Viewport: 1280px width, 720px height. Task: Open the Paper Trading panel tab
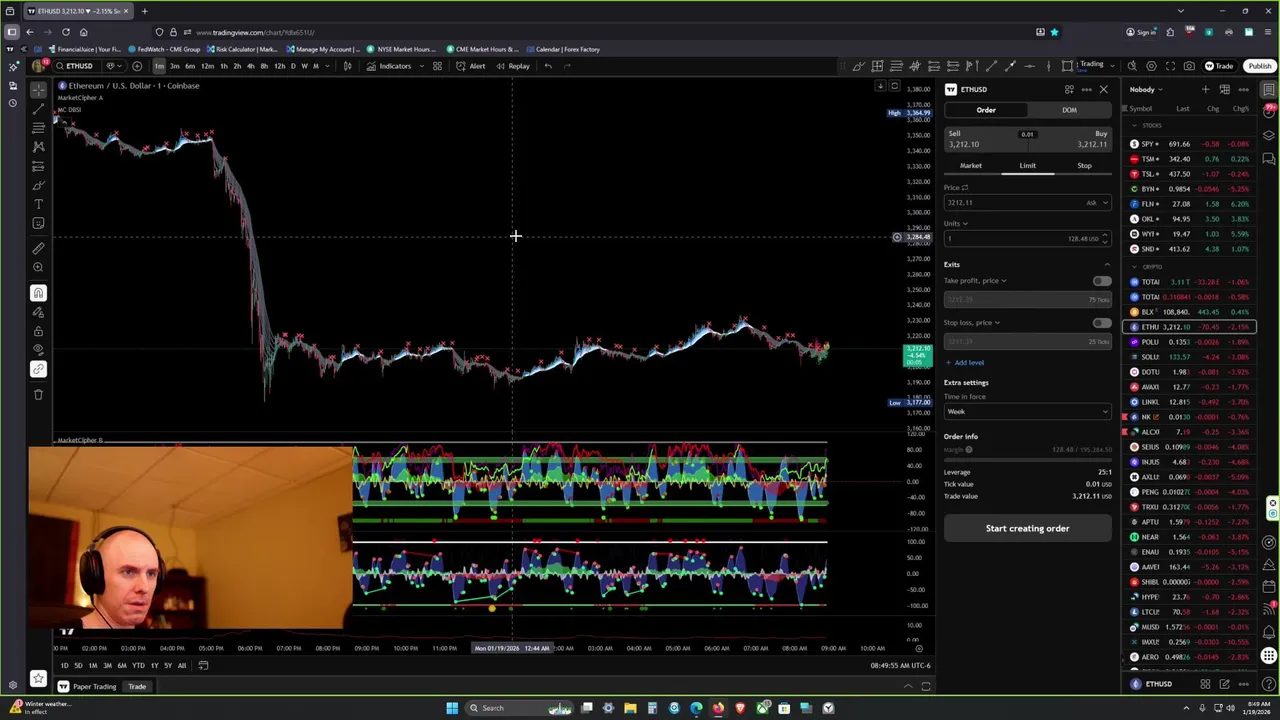[87, 687]
